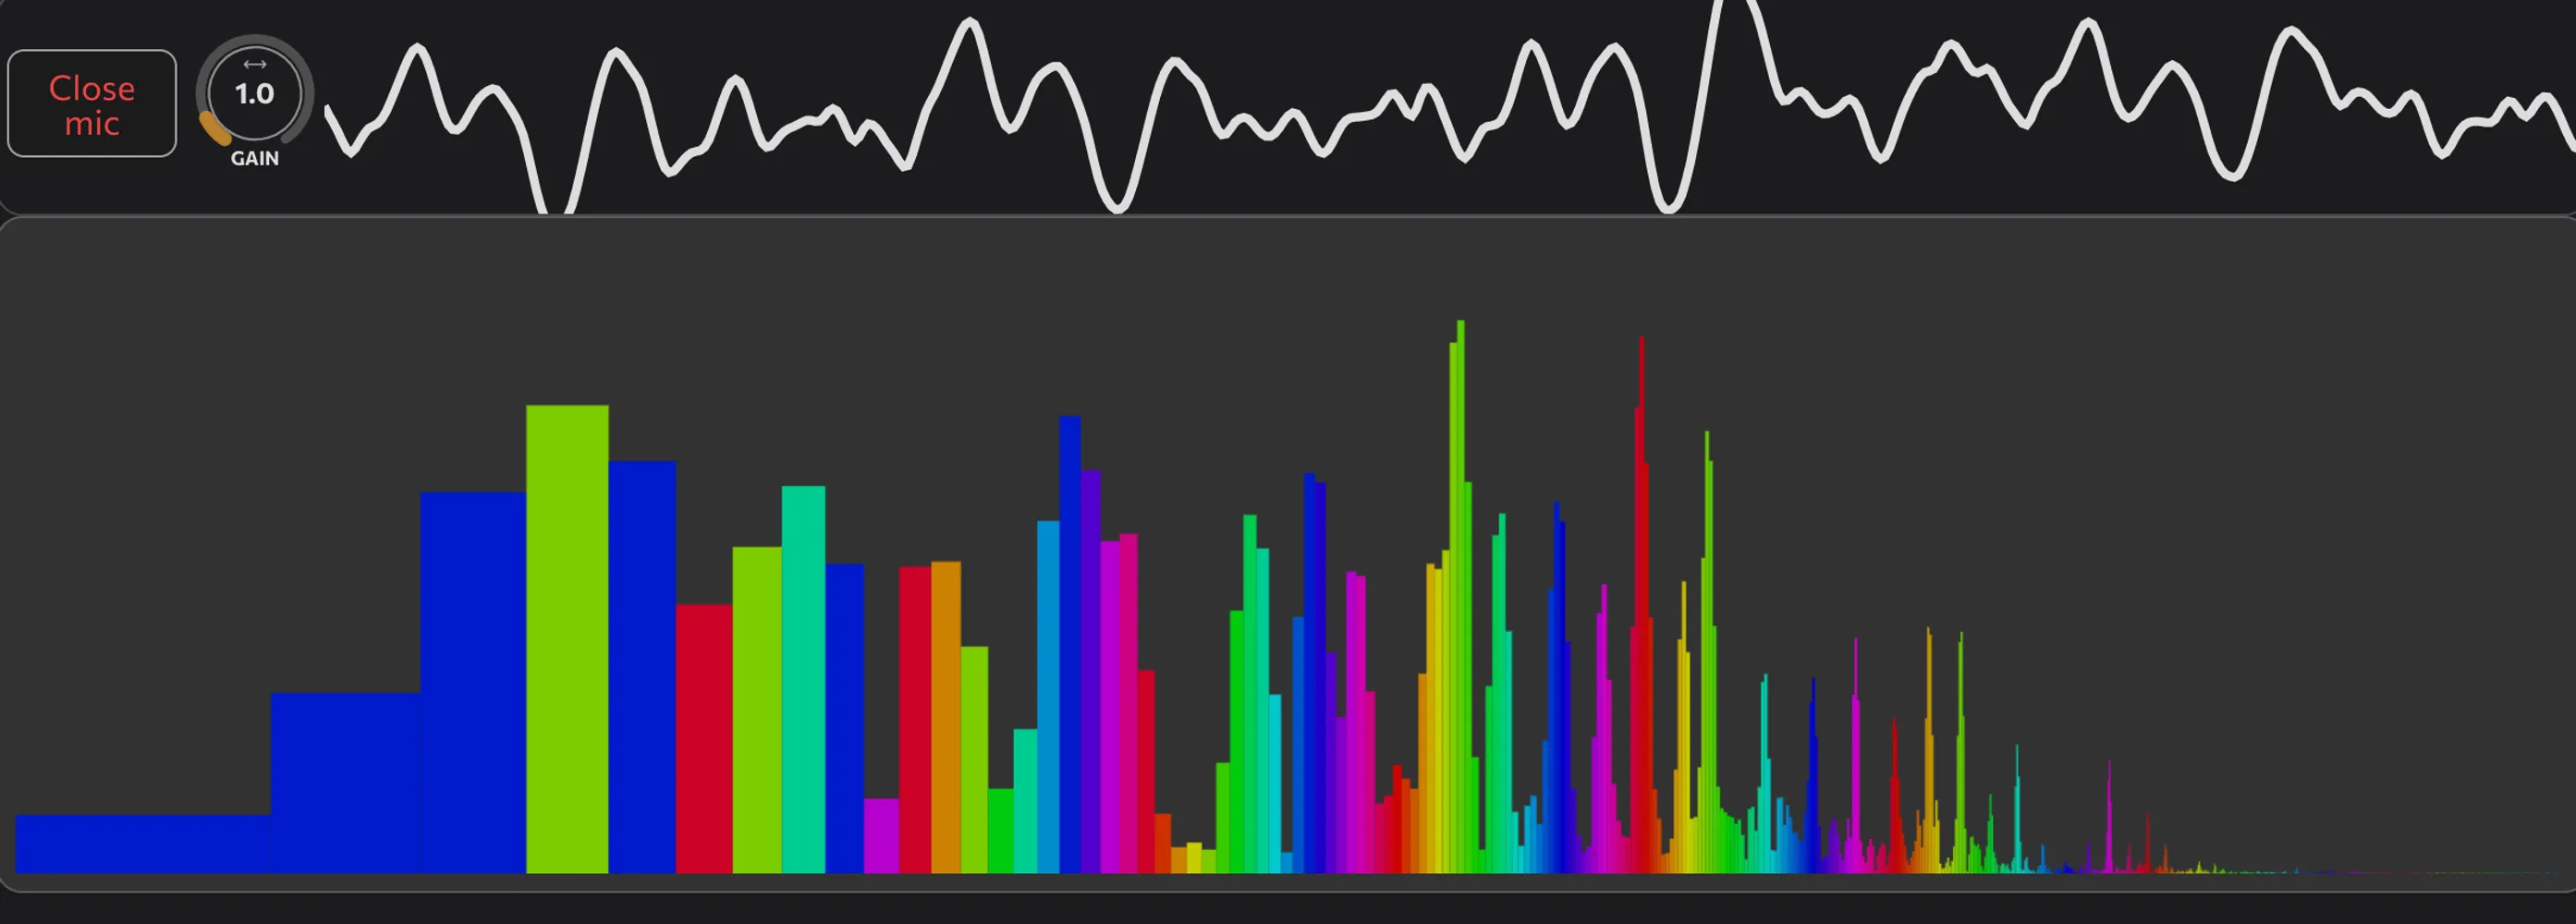Viewport: 2576px width, 924px height.
Task: Click the horizontal arrow icon above the gain value
Action: [255, 65]
